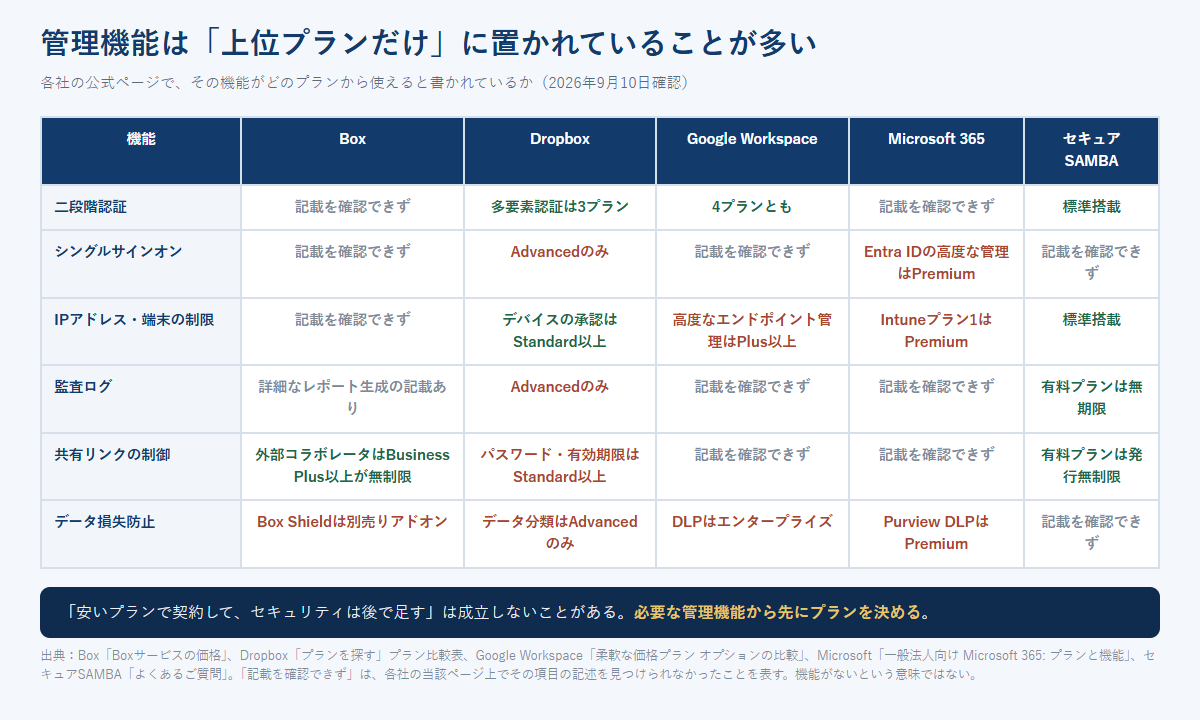Click 記載を確認できず in 二段階認証 Box cell
Image resolution: width=1200 pixels, height=720 pixels.
click(x=352, y=207)
